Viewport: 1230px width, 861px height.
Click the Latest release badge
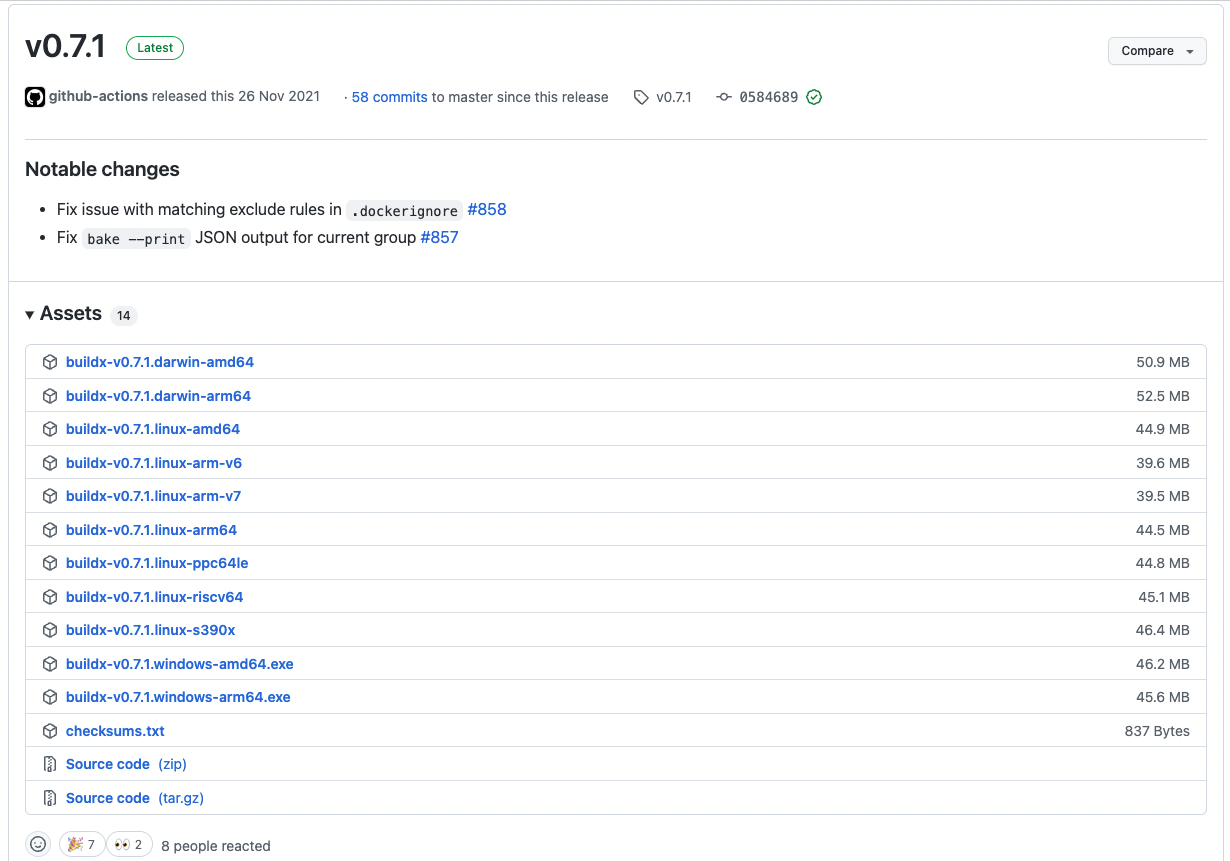(x=155, y=48)
